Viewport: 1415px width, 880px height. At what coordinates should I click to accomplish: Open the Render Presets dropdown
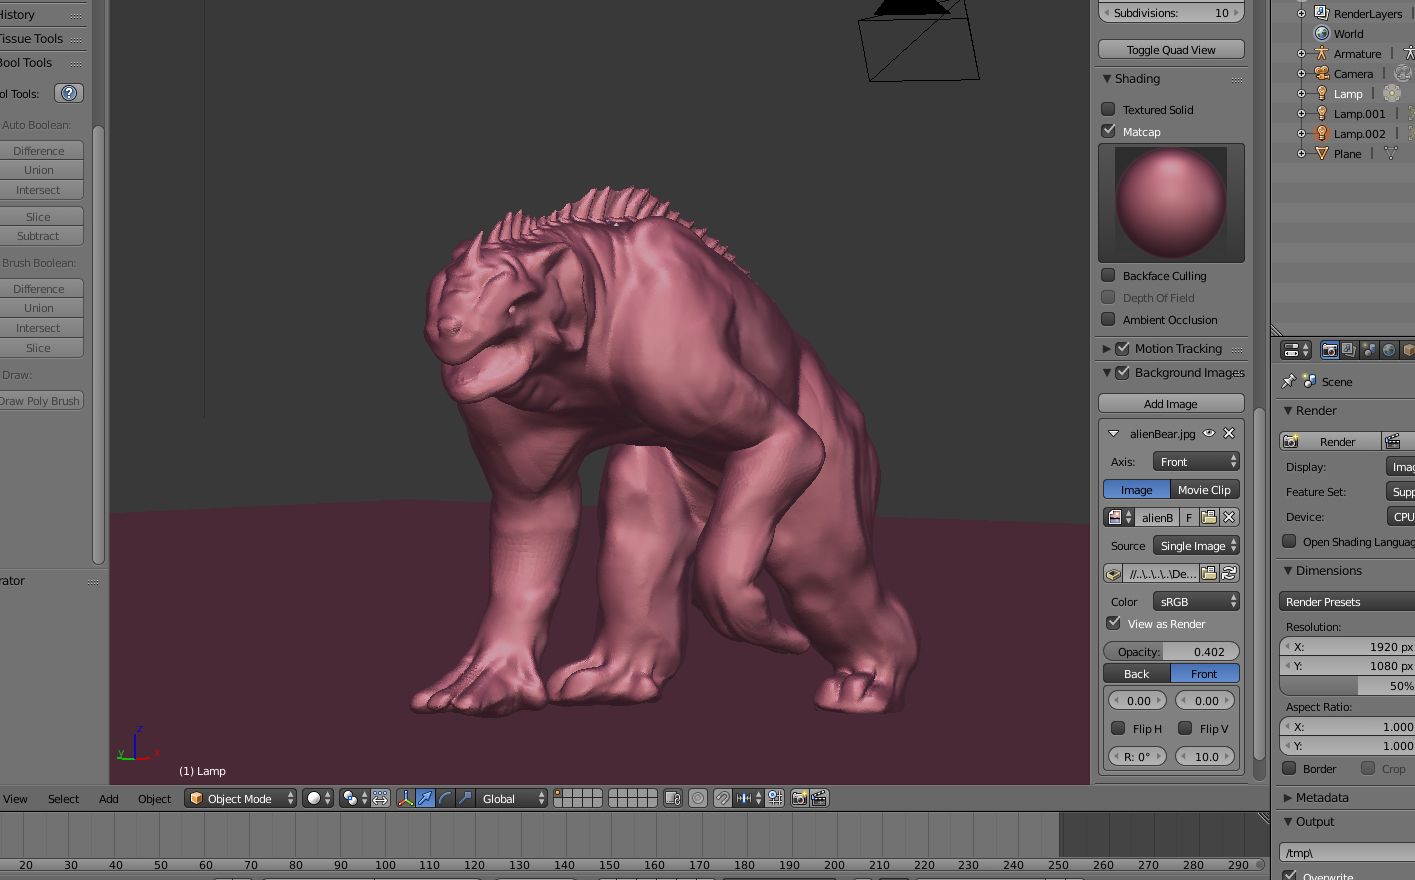coord(1347,601)
